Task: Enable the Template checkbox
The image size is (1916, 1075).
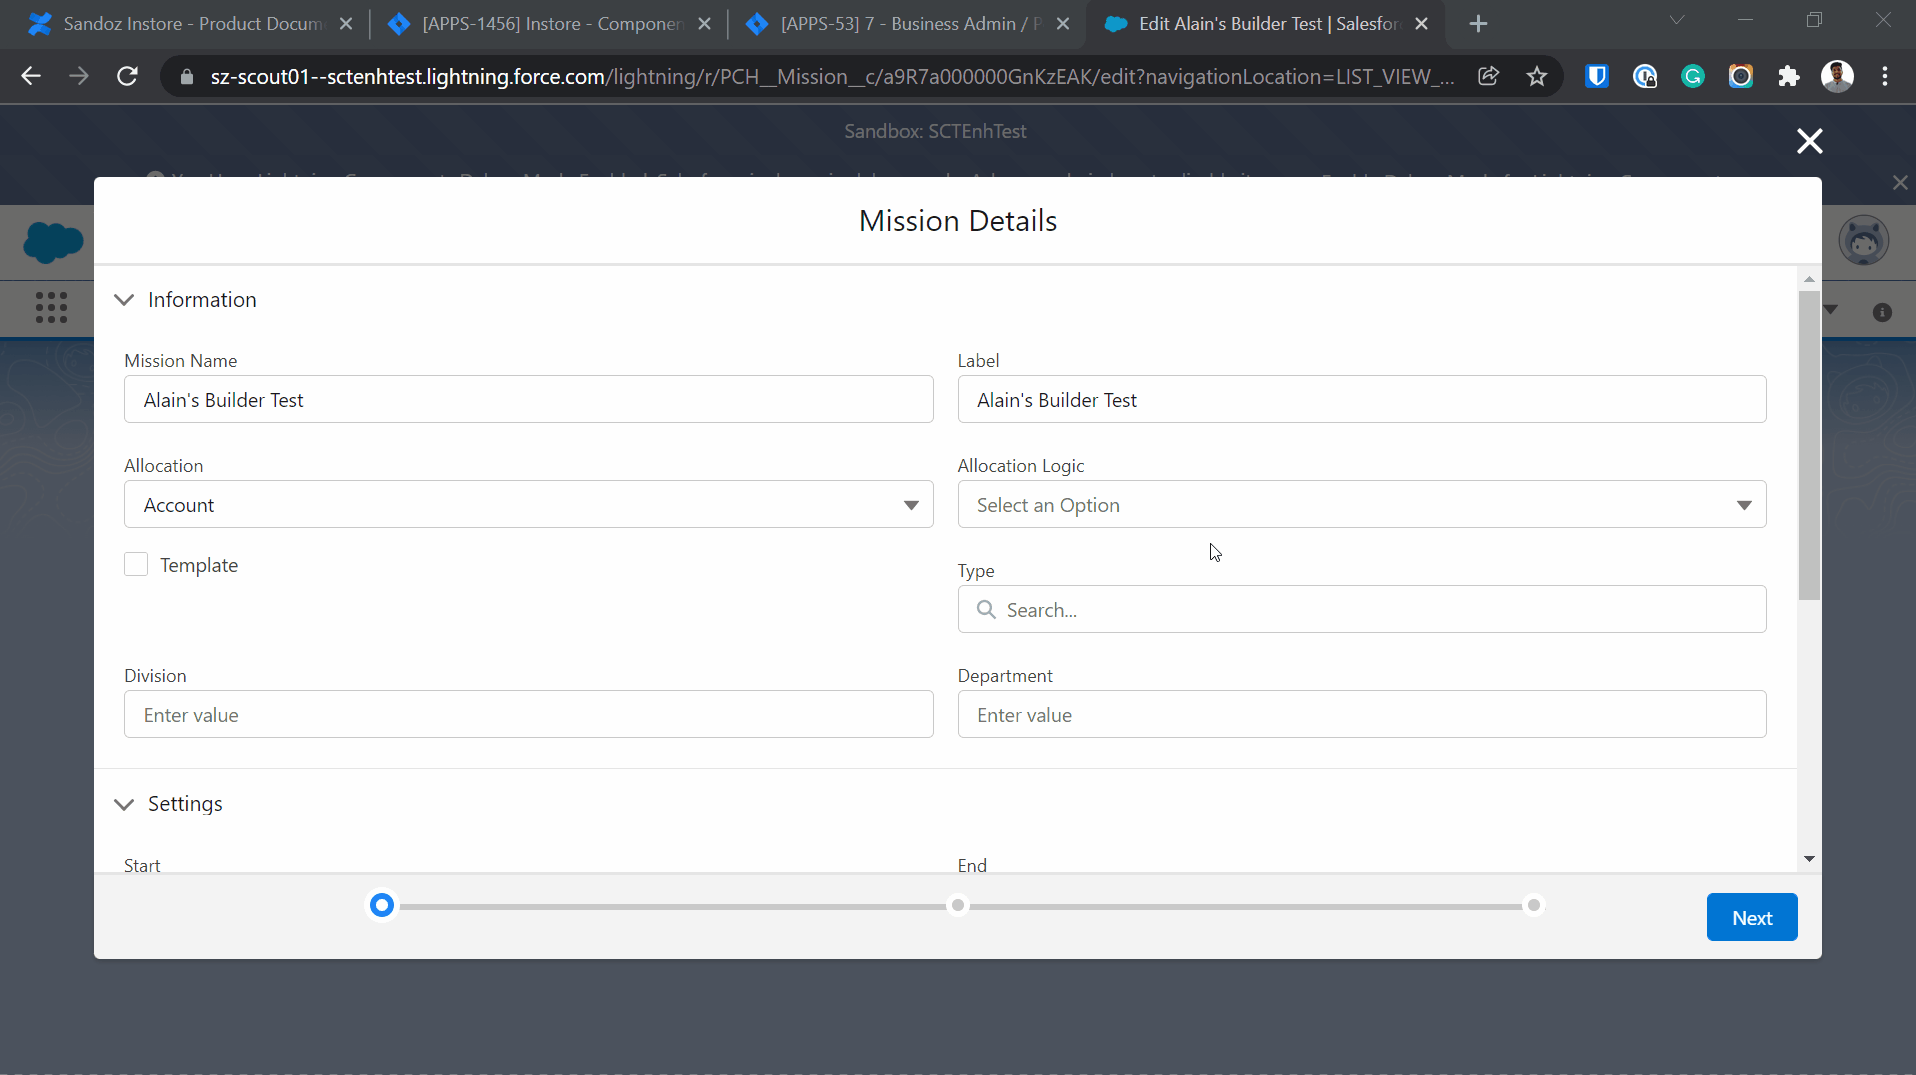Action: tap(136, 565)
